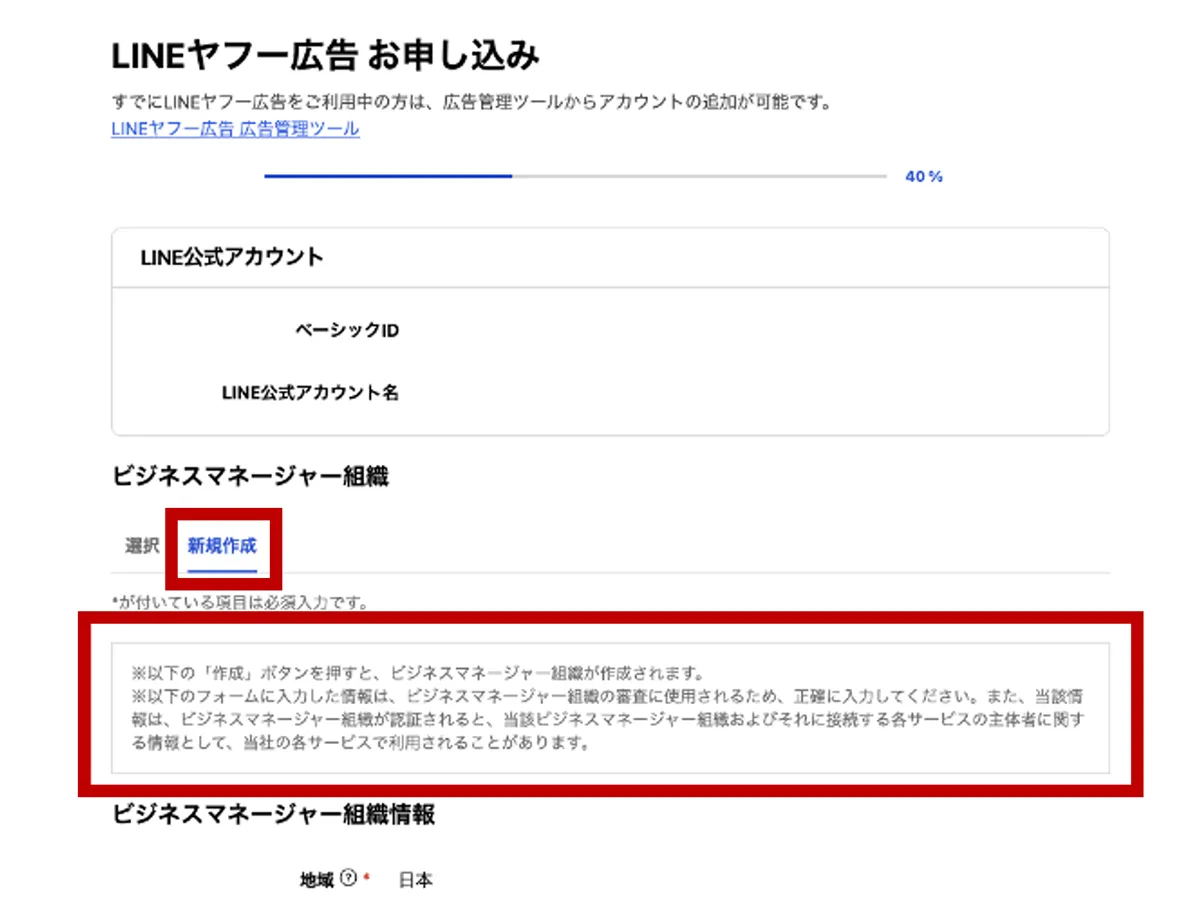Click the required-field note under the tabs
Image resolution: width=1200 pixels, height=897 pixels.
(241, 602)
